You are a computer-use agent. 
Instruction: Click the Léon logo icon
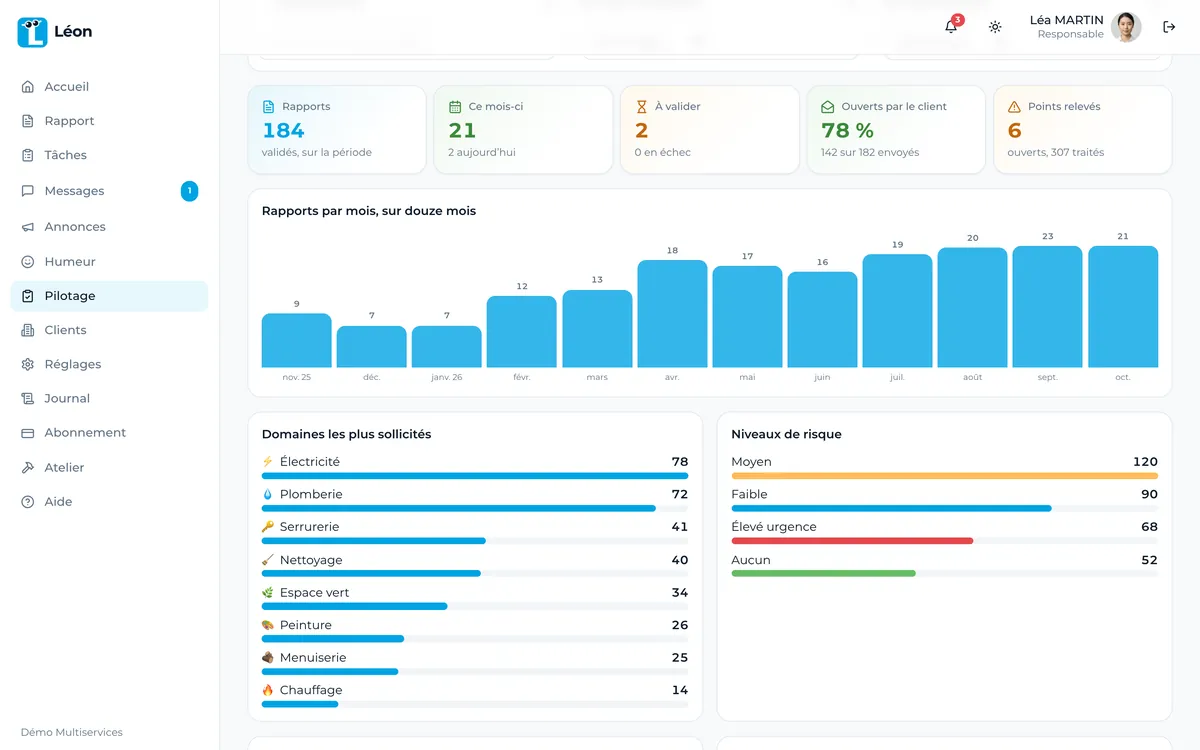pyautogui.click(x=32, y=32)
